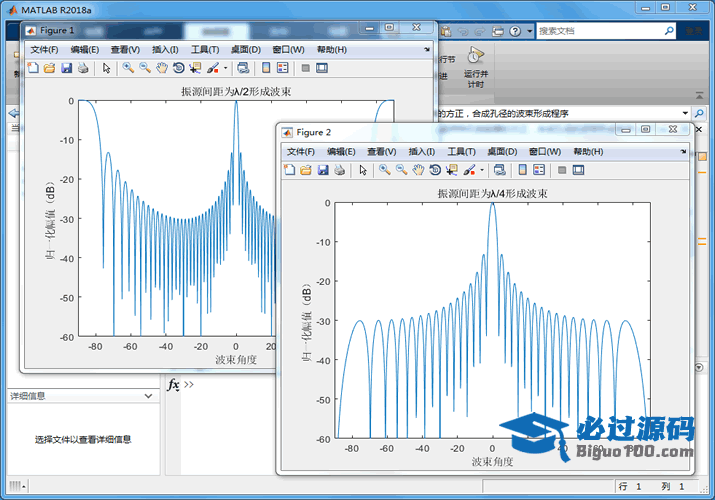The height and width of the screenshot is (500, 715).
Task: Click Link Plot icon in Figure 1
Action: tap(243, 68)
